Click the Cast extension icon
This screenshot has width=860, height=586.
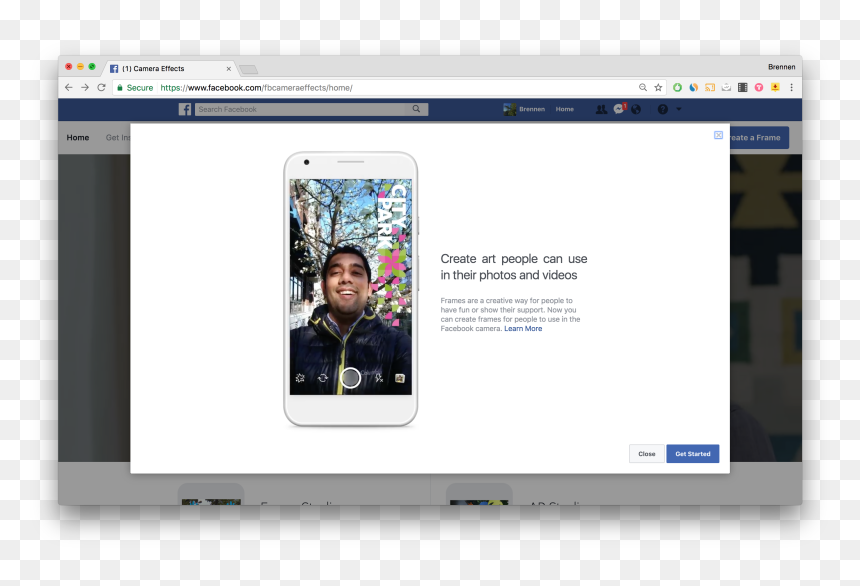[710, 87]
